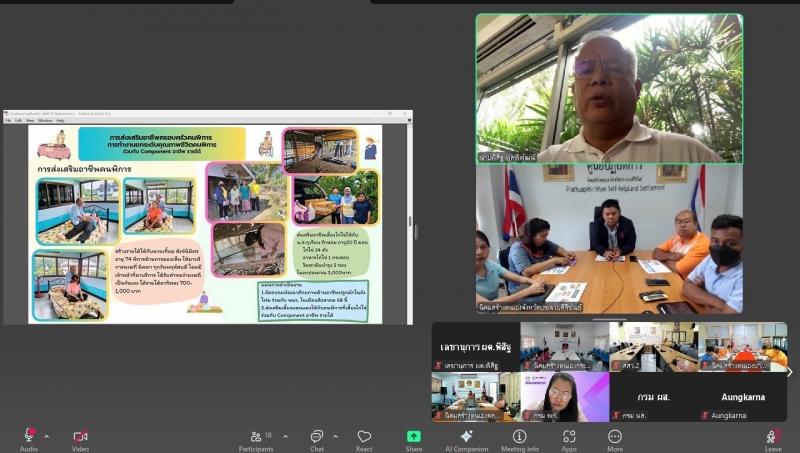Expand the Participants options arrow
The height and width of the screenshot is (453, 800).
point(285,437)
